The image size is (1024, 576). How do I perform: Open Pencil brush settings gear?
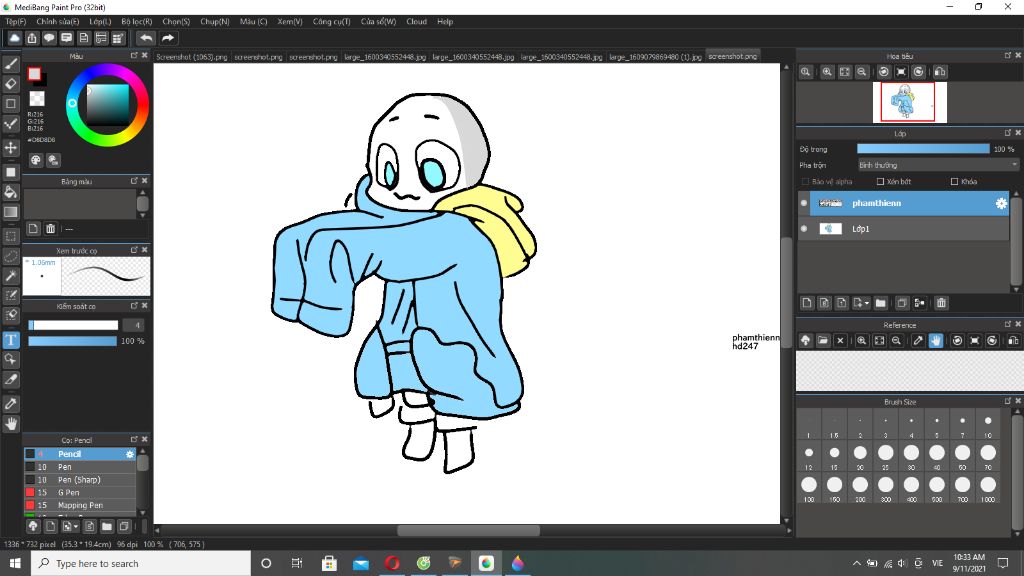click(x=130, y=454)
